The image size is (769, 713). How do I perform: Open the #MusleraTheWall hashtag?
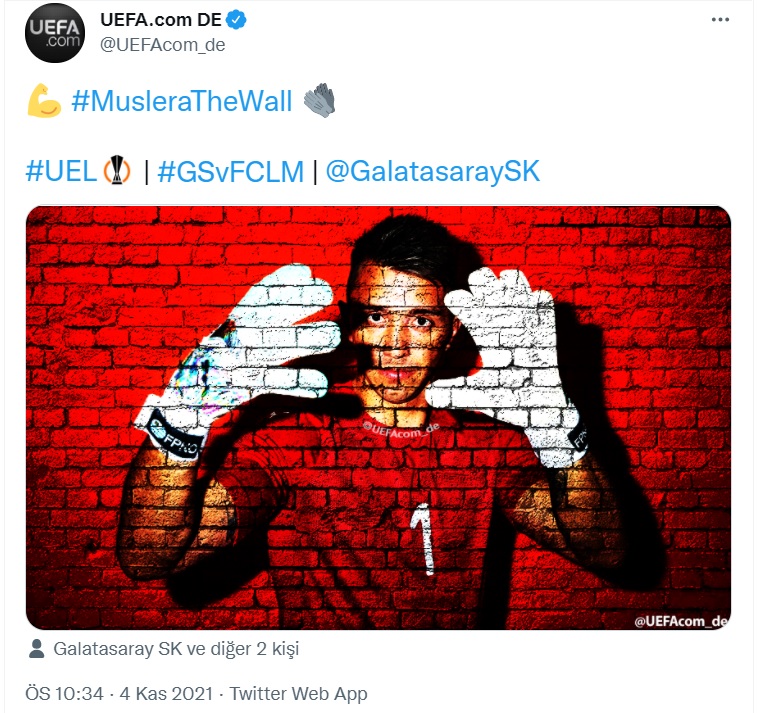182,101
